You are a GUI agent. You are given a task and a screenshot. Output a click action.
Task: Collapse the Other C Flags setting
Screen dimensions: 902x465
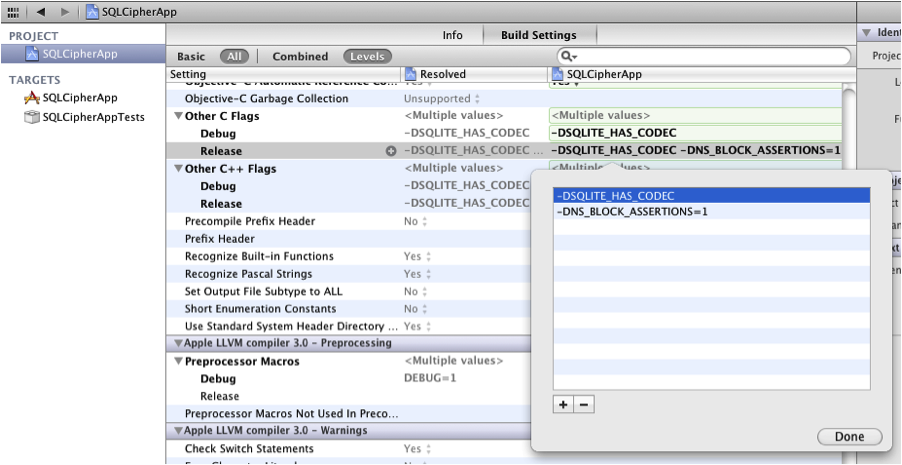178,116
